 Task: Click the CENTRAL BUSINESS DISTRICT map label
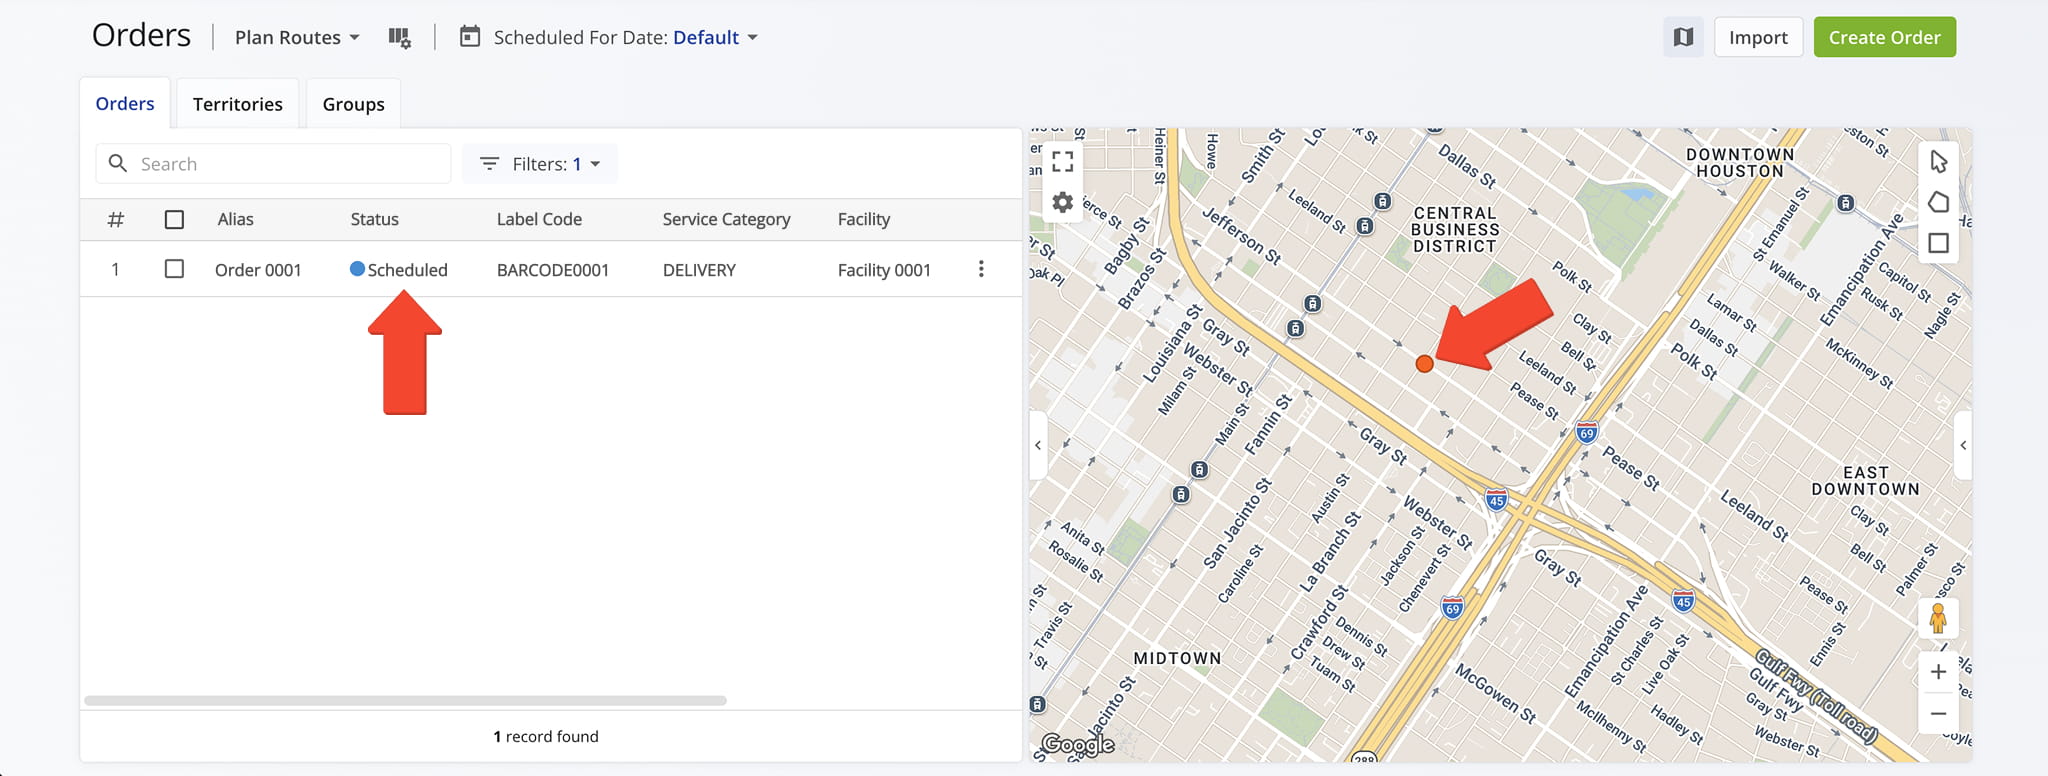[1455, 229]
